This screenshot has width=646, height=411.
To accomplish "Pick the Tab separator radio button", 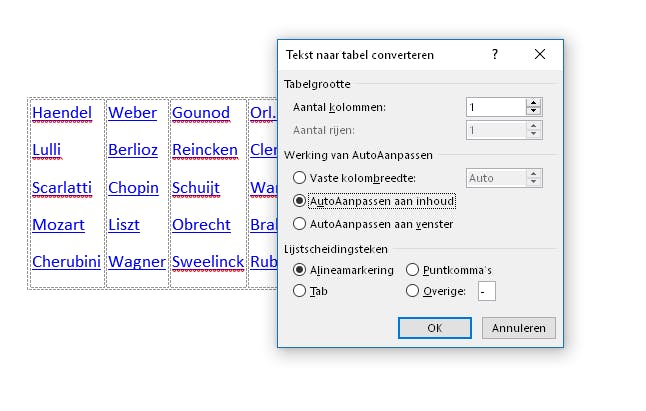I will [299, 291].
